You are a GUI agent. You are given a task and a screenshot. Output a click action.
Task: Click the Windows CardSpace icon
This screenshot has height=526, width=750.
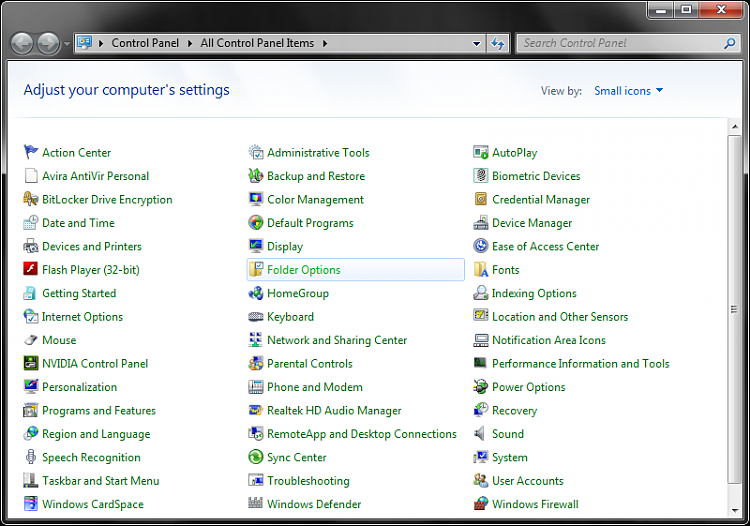pyautogui.click(x=31, y=504)
